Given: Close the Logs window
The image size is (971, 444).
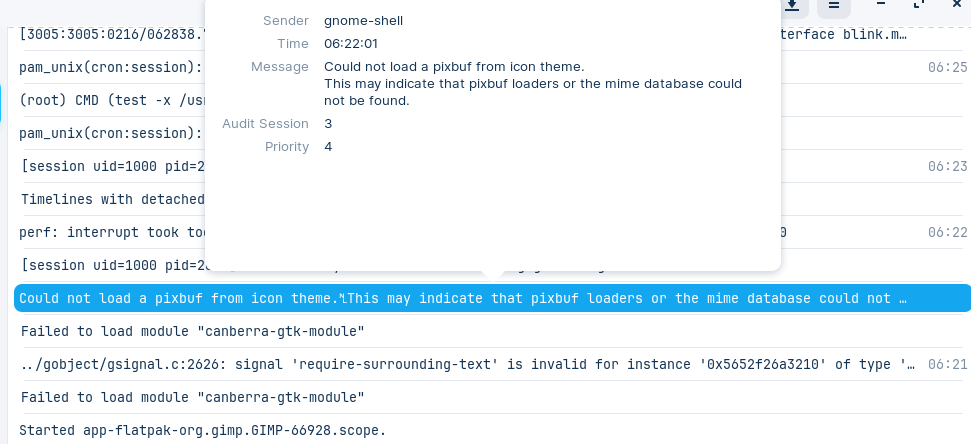Looking at the screenshot, I should pyautogui.click(x=957, y=4).
